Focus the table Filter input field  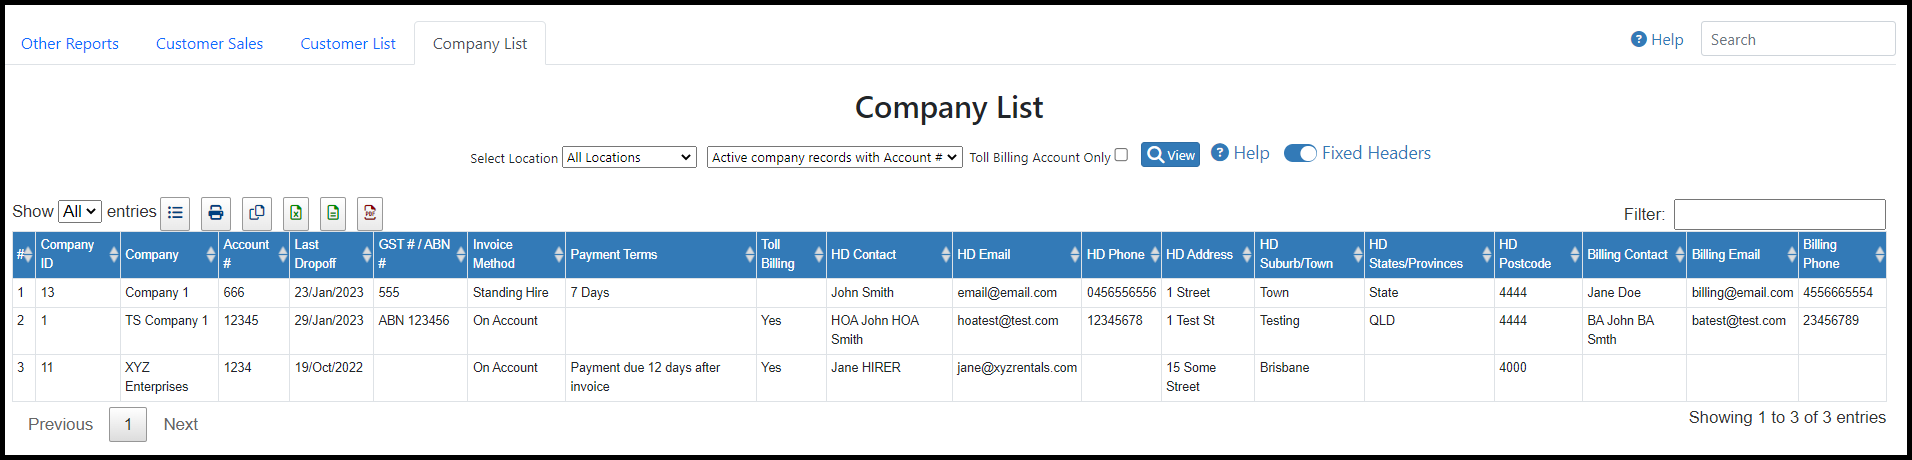pyautogui.click(x=1779, y=214)
